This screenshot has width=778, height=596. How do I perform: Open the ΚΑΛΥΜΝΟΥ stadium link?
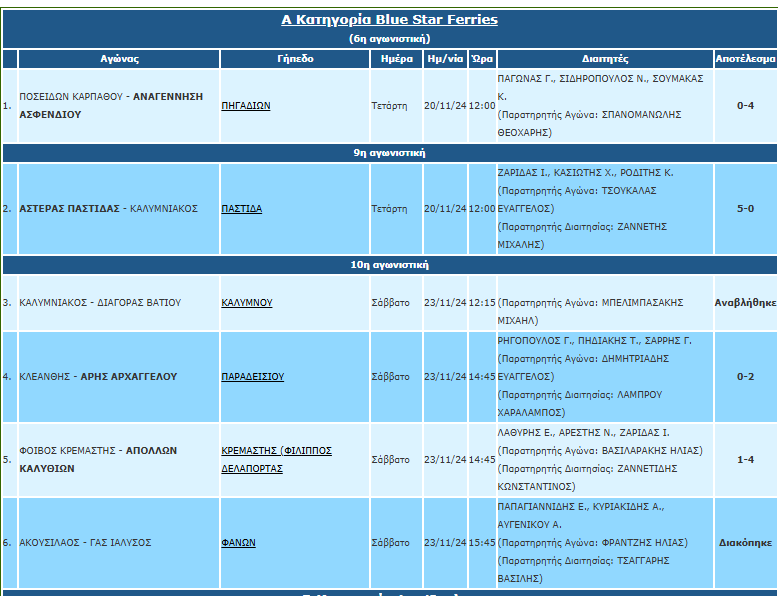point(247,303)
